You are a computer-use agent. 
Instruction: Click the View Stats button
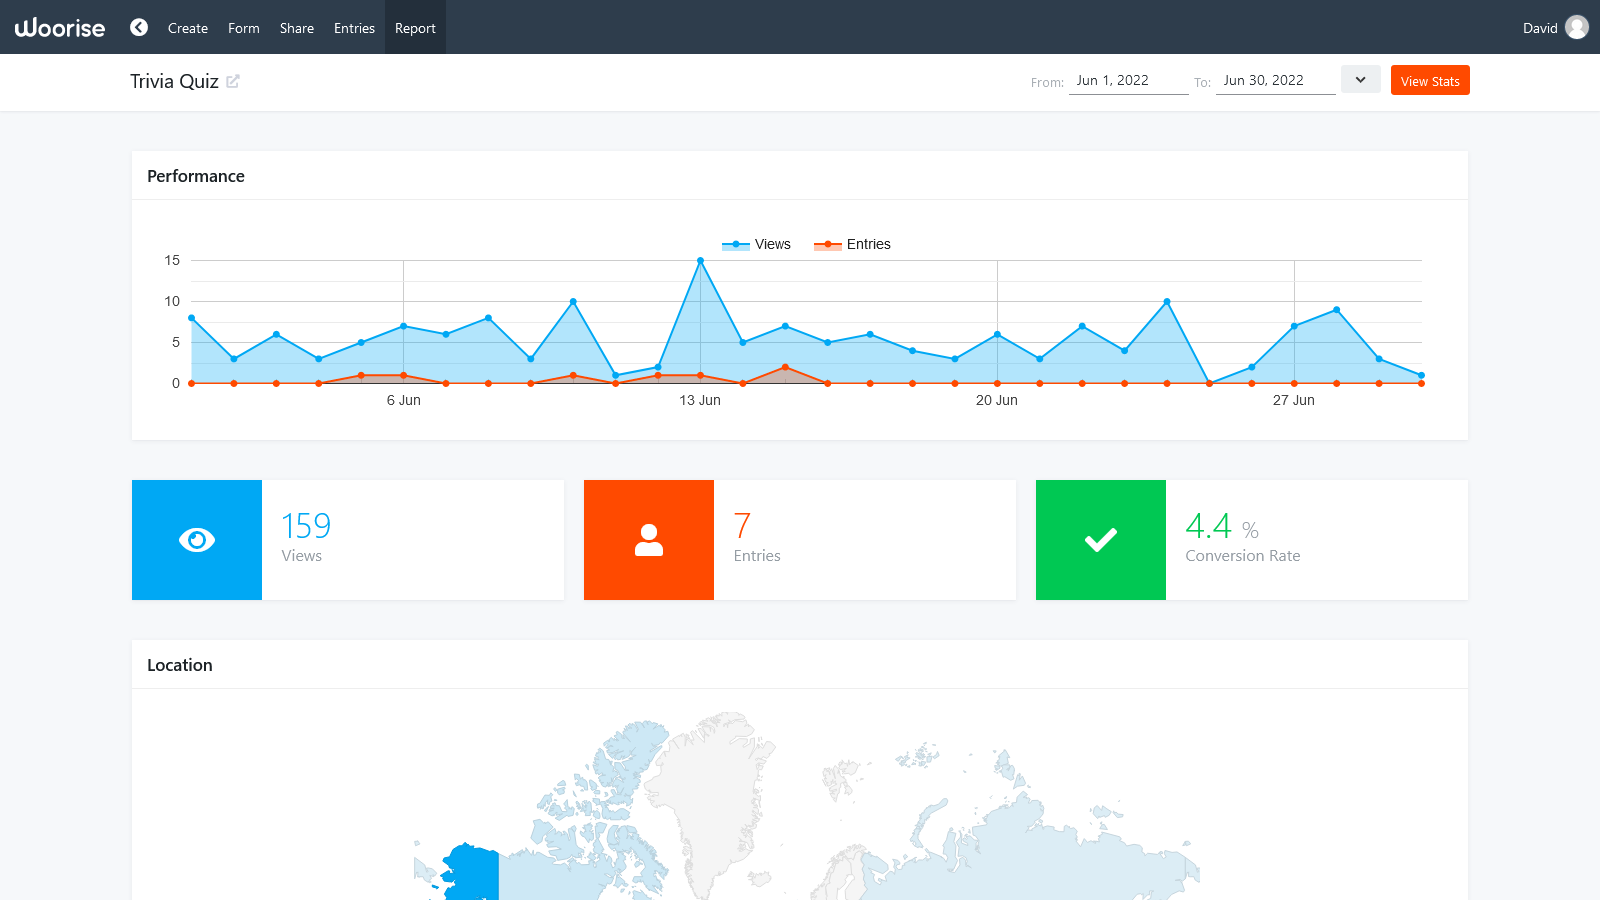coord(1430,80)
